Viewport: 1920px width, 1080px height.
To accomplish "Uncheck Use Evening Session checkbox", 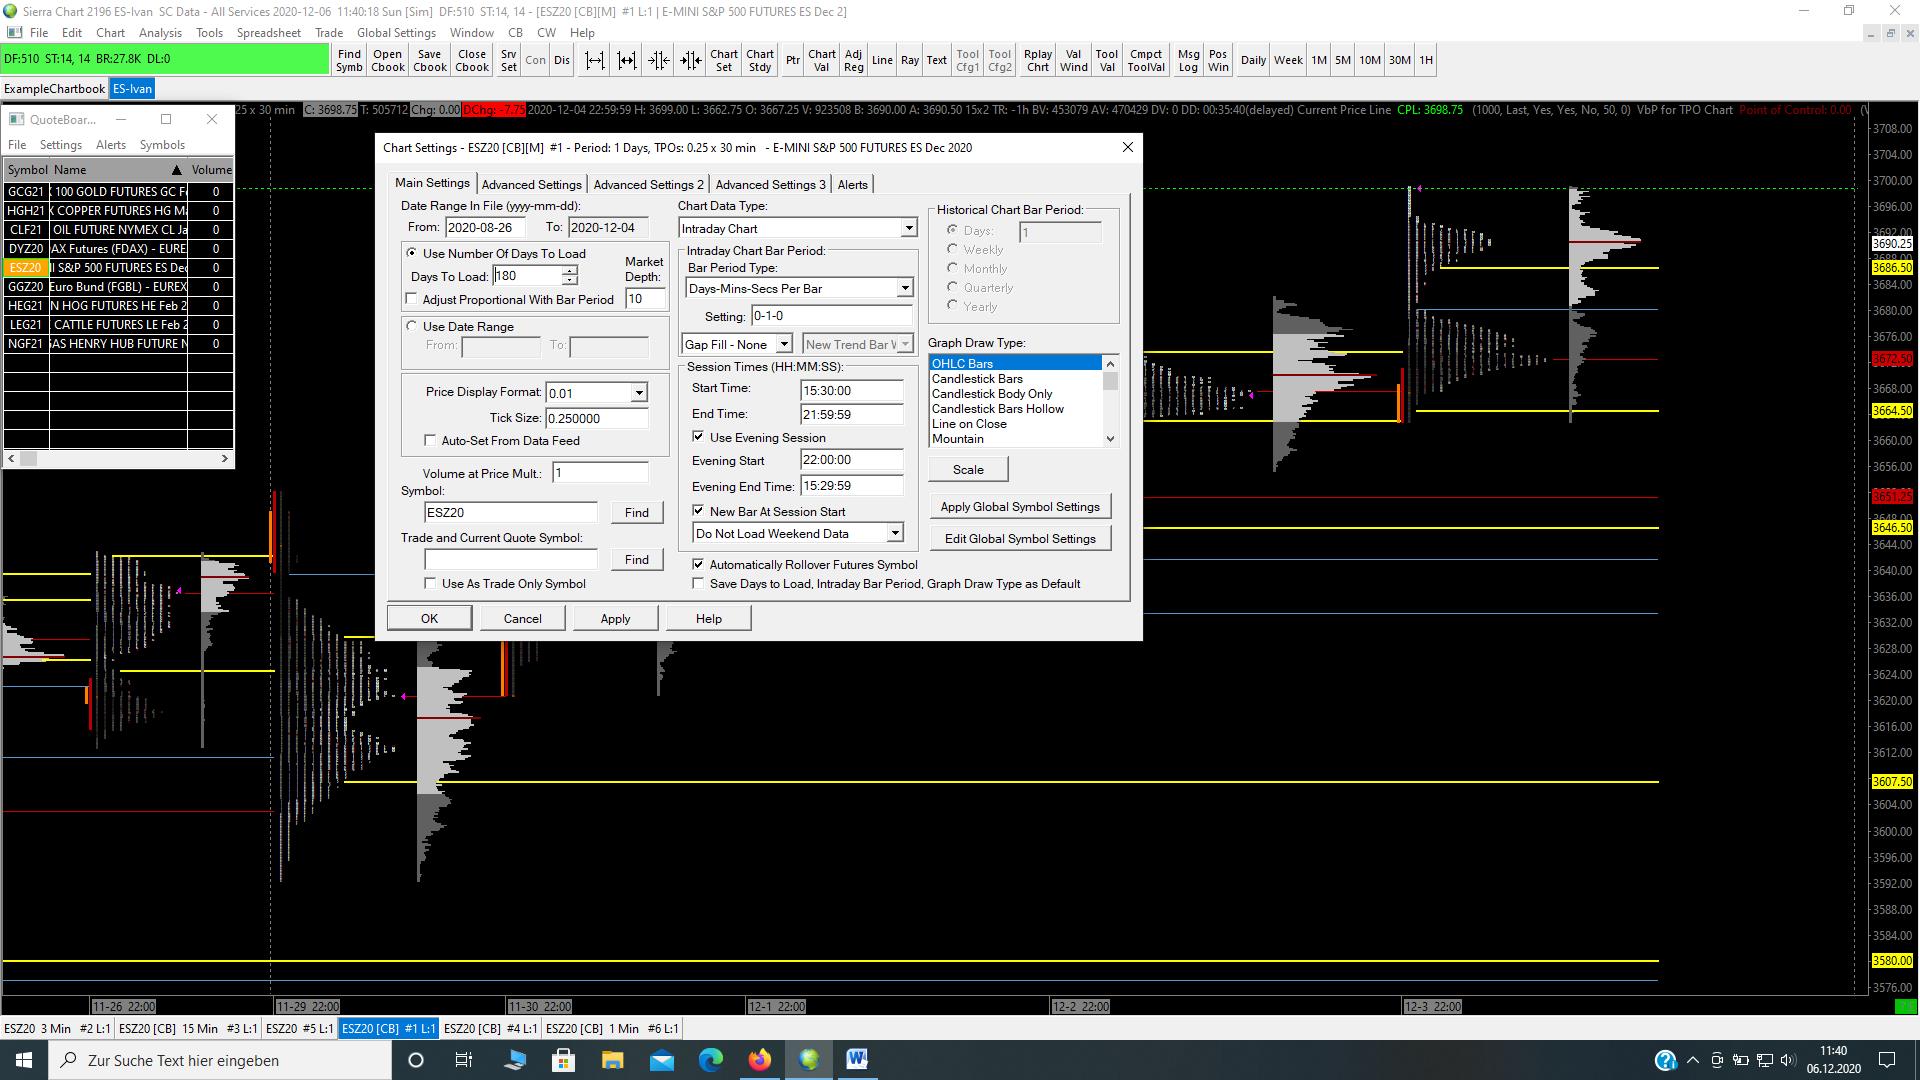I will [698, 437].
